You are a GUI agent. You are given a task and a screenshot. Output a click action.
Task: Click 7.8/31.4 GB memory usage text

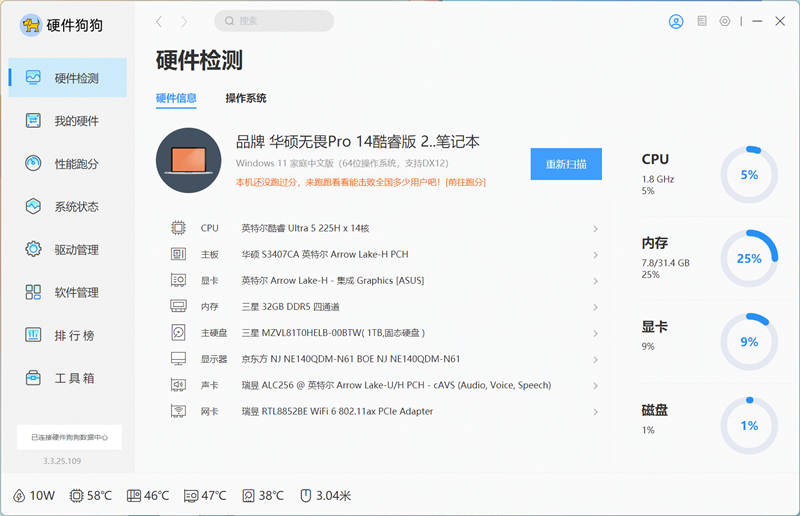click(665, 263)
